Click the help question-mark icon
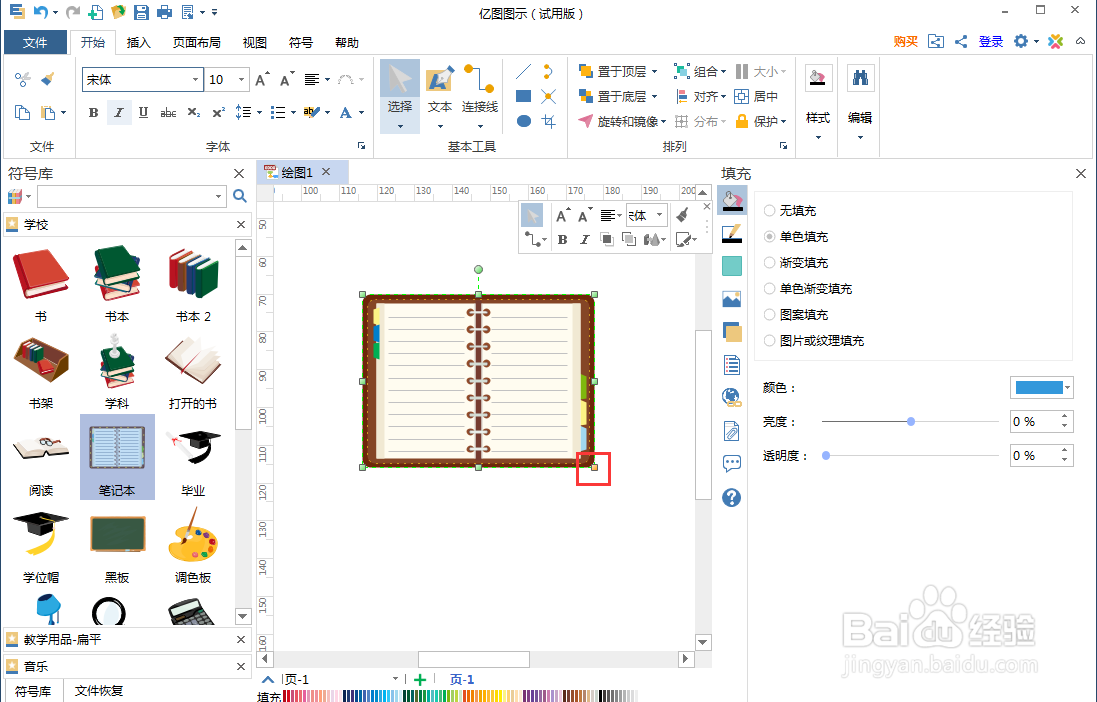This screenshot has width=1097, height=702. pyautogui.click(x=731, y=497)
